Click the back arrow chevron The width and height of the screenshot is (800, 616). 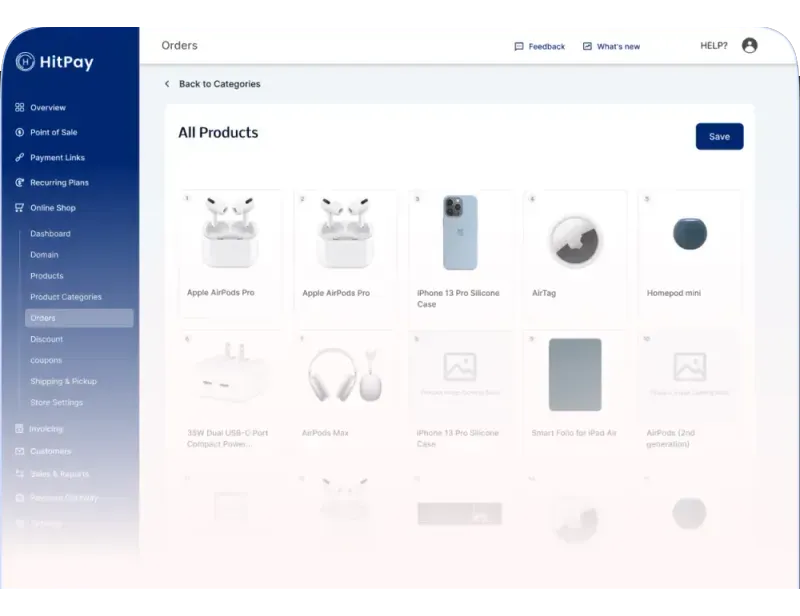pos(167,84)
